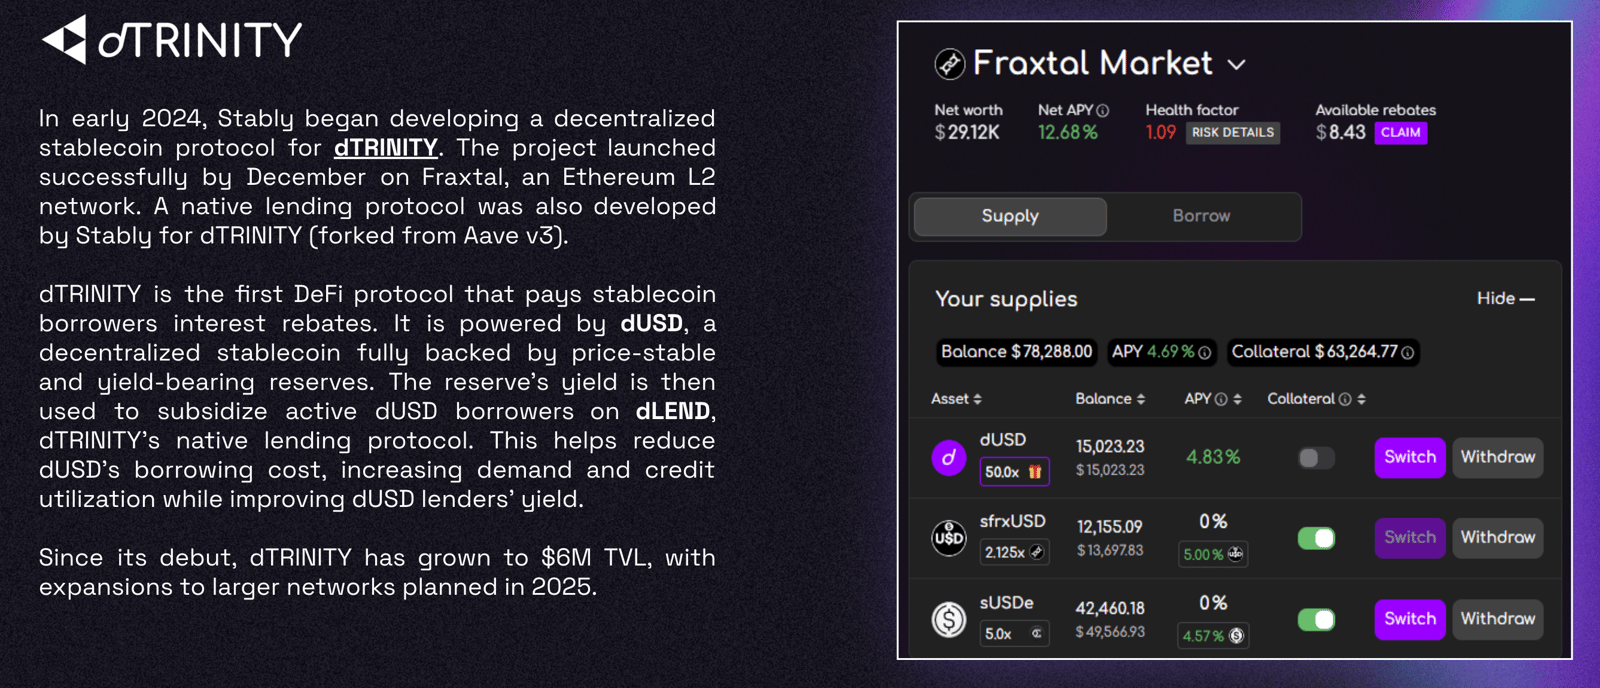Image resolution: width=1600 pixels, height=688 pixels.
Task: Click the sUSDe asset icon
Action: pyautogui.click(x=949, y=620)
